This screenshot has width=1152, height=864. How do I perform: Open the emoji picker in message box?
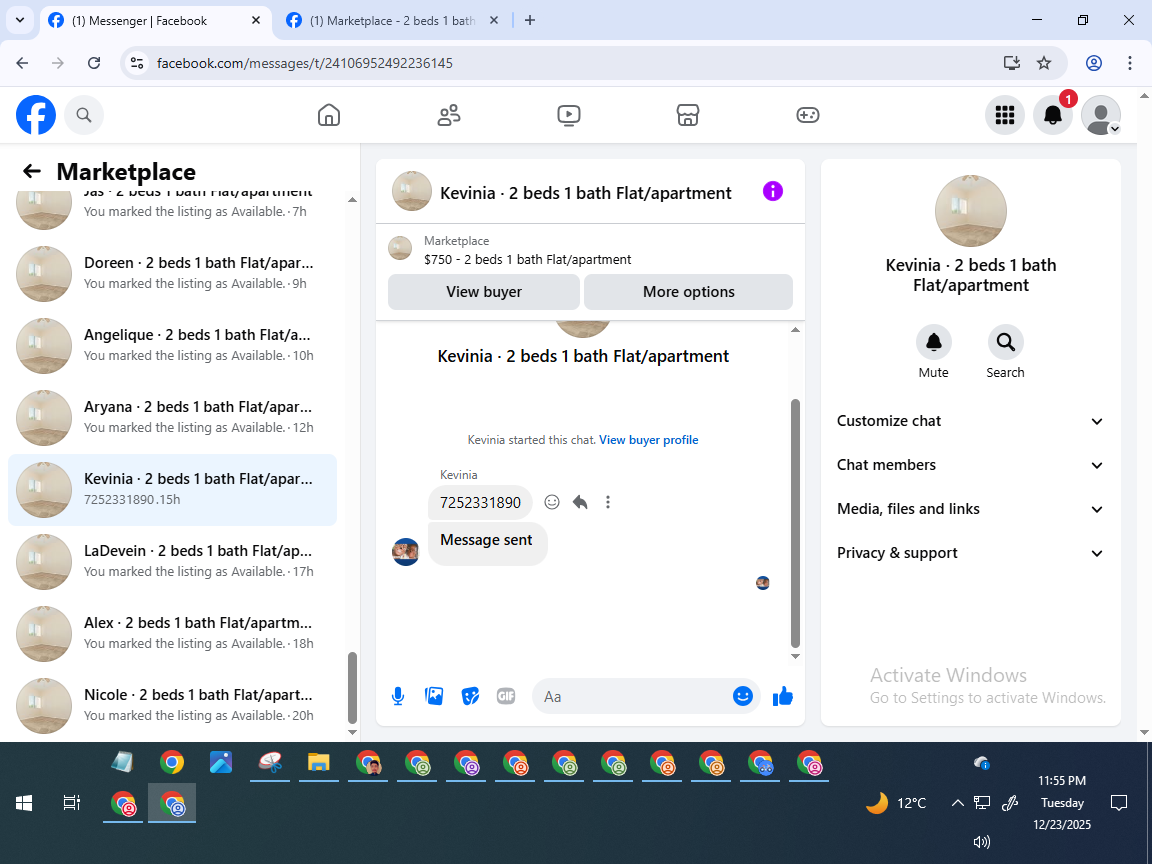[x=743, y=696]
